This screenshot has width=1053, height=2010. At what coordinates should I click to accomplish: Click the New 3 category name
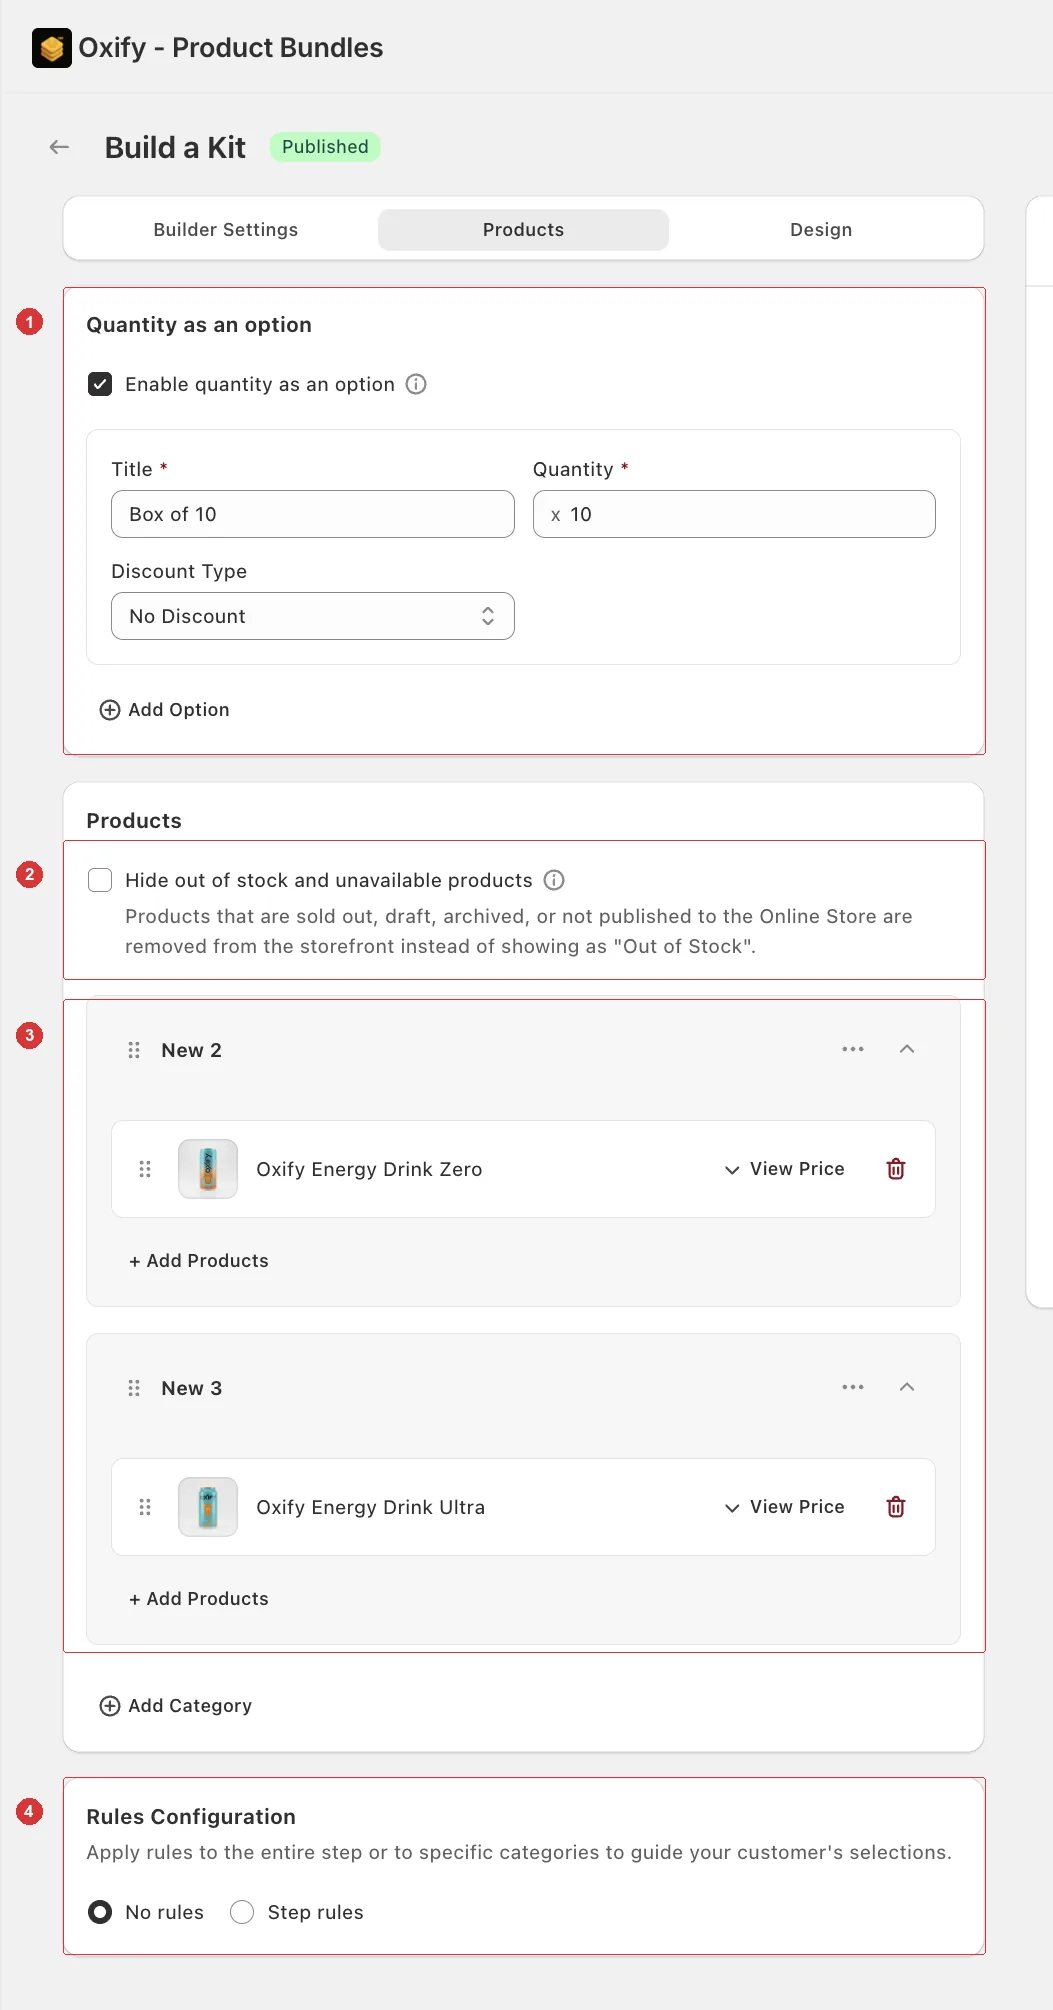[192, 1388]
